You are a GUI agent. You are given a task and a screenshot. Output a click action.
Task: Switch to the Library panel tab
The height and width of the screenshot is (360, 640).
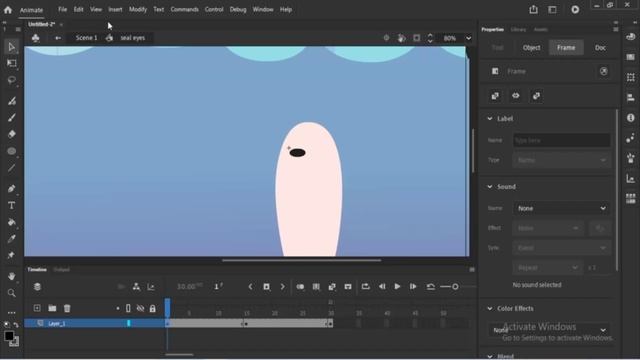518,29
